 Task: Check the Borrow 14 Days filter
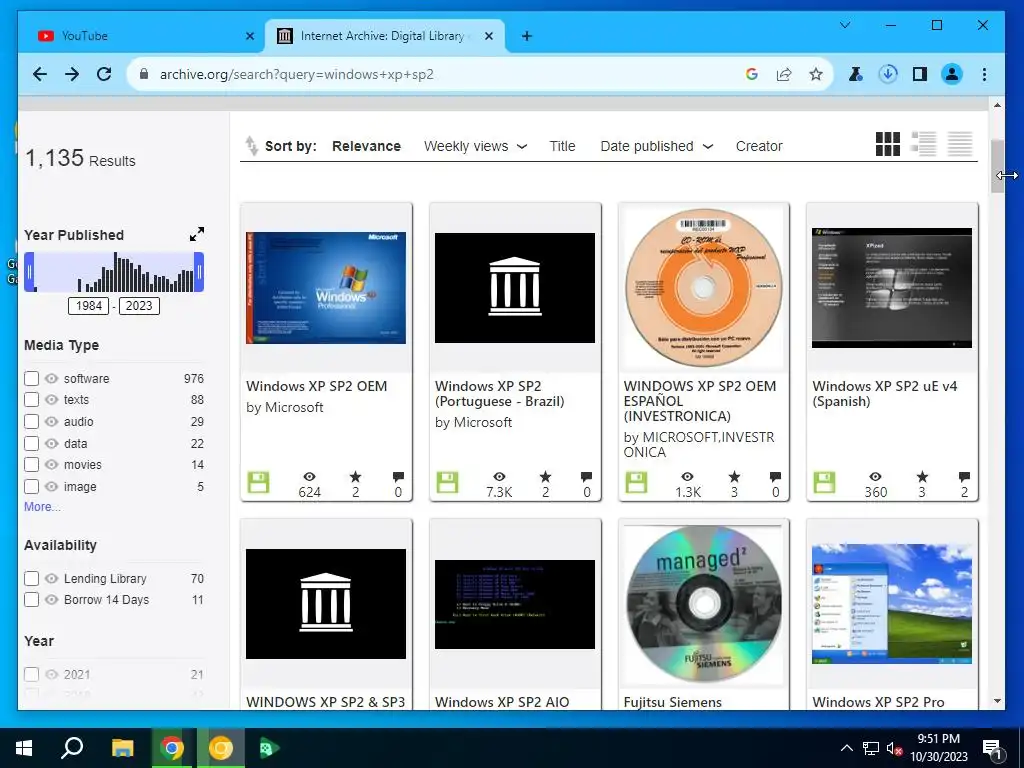[x=31, y=600]
